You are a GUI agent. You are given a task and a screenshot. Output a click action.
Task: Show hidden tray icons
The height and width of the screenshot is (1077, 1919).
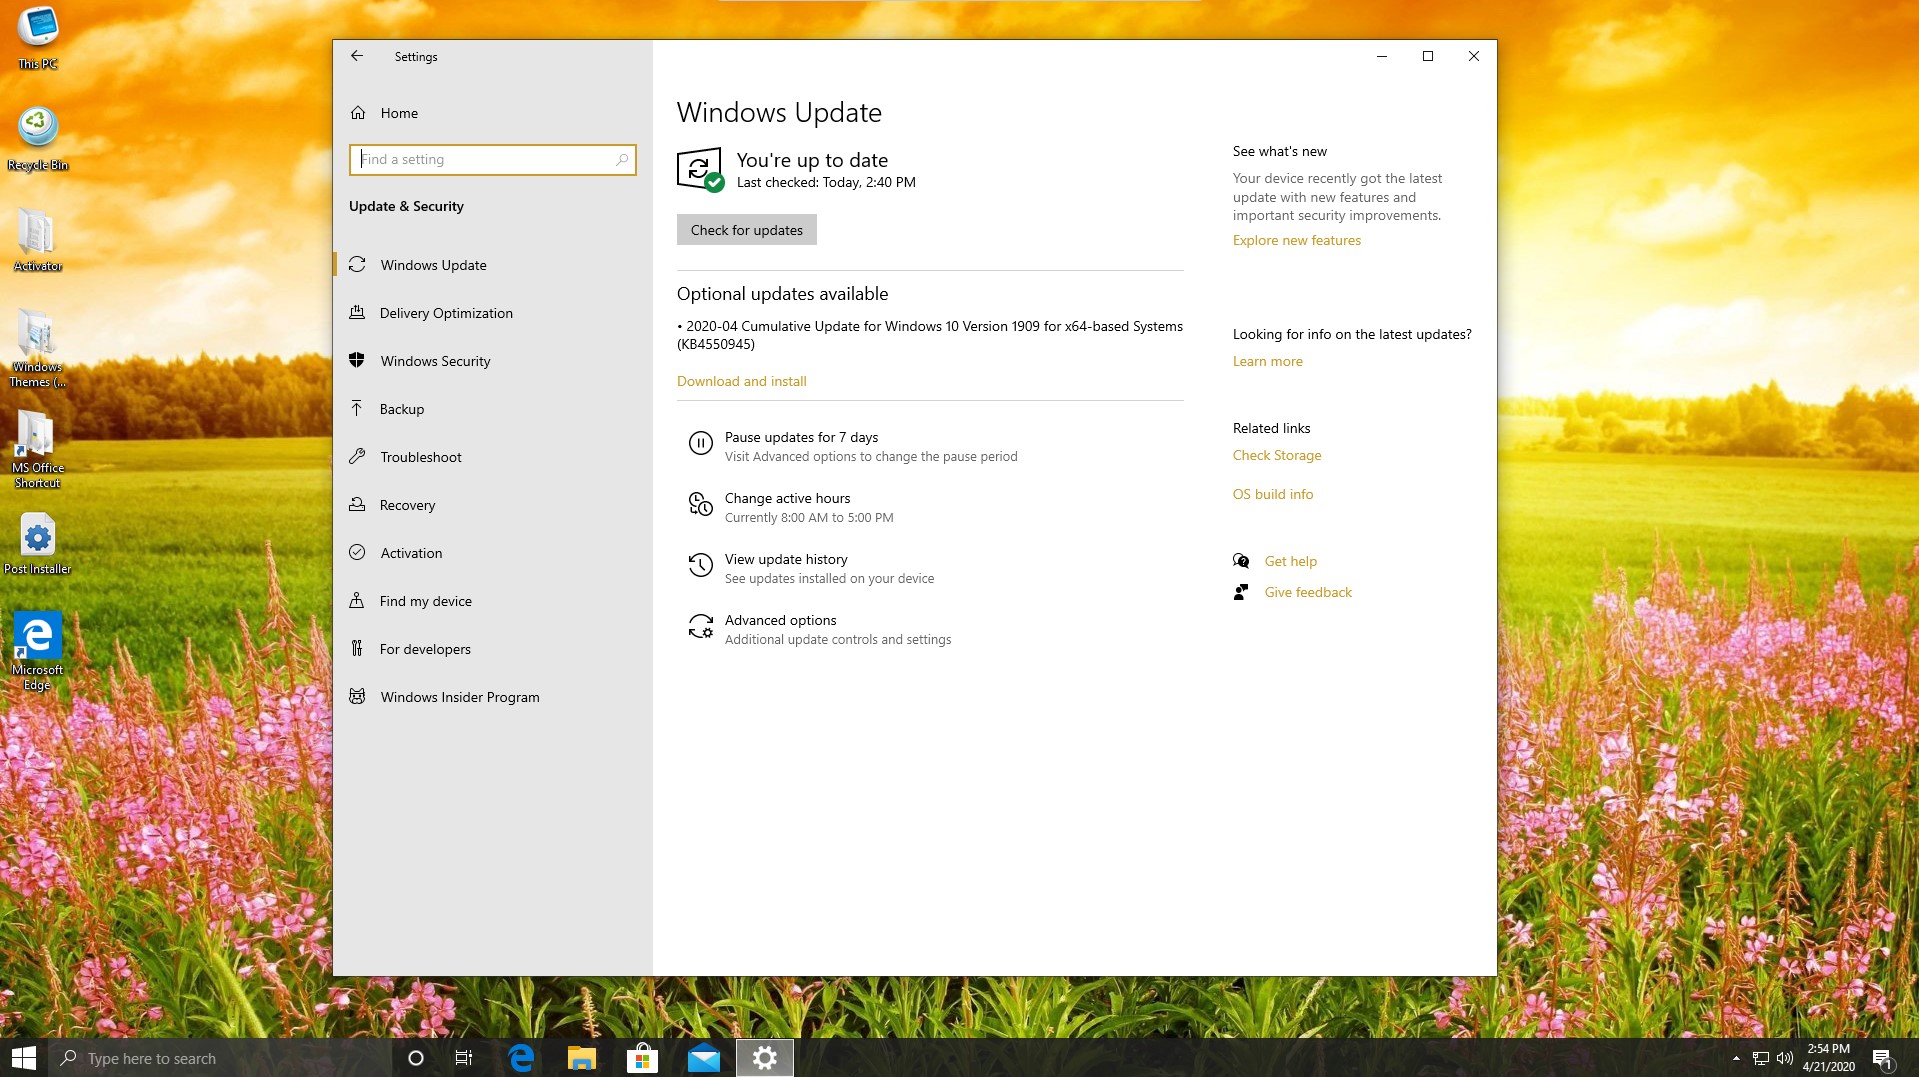coord(1736,1058)
